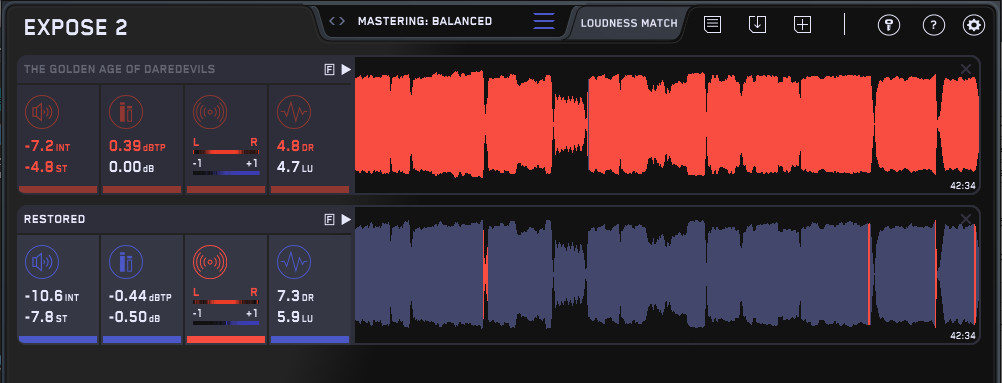The image size is (1002, 383).
Task: Toggle Loudness Match
Action: pos(629,23)
